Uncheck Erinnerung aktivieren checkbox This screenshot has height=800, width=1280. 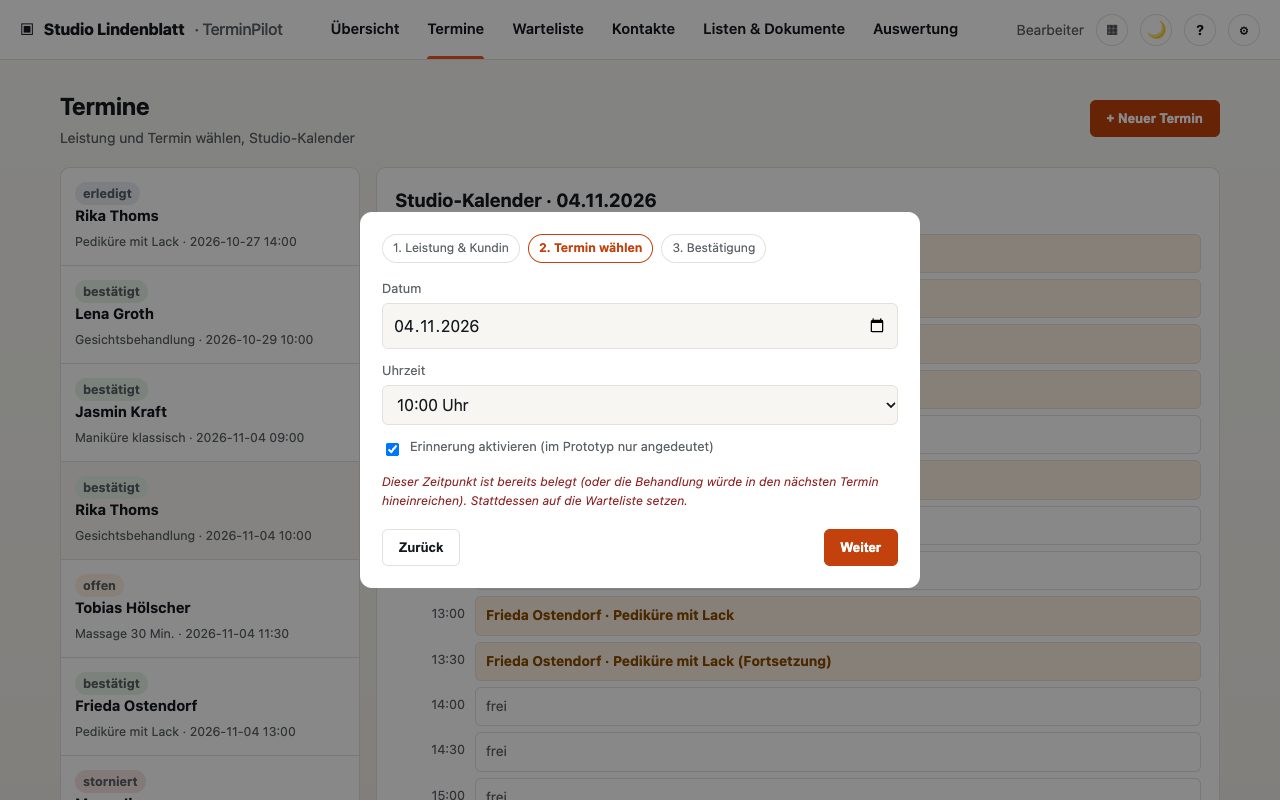pyautogui.click(x=392, y=449)
